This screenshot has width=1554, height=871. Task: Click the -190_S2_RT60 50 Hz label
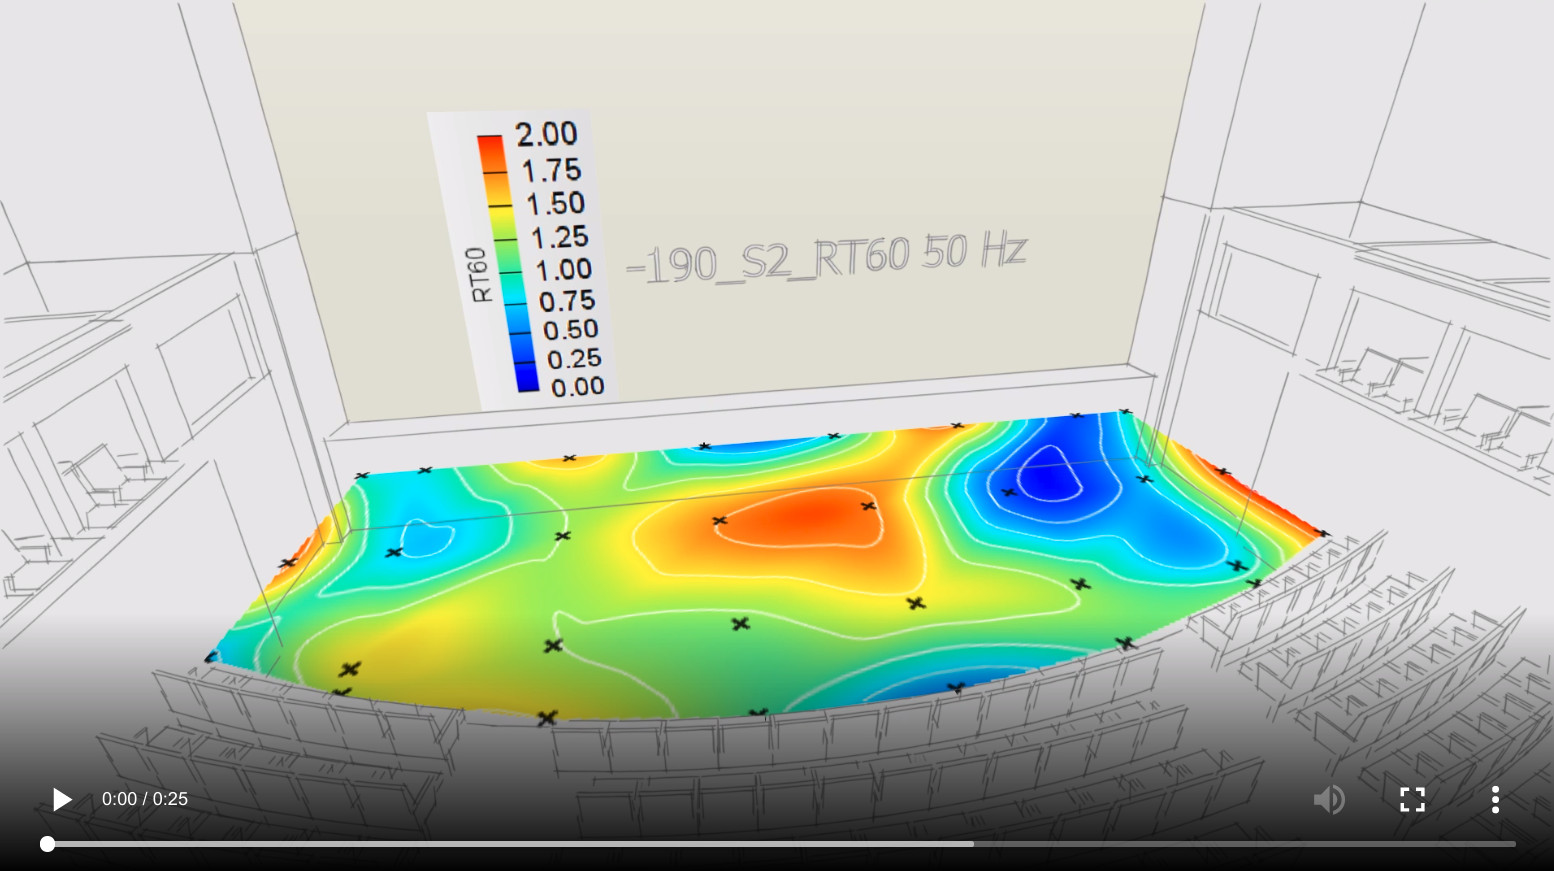coord(826,257)
